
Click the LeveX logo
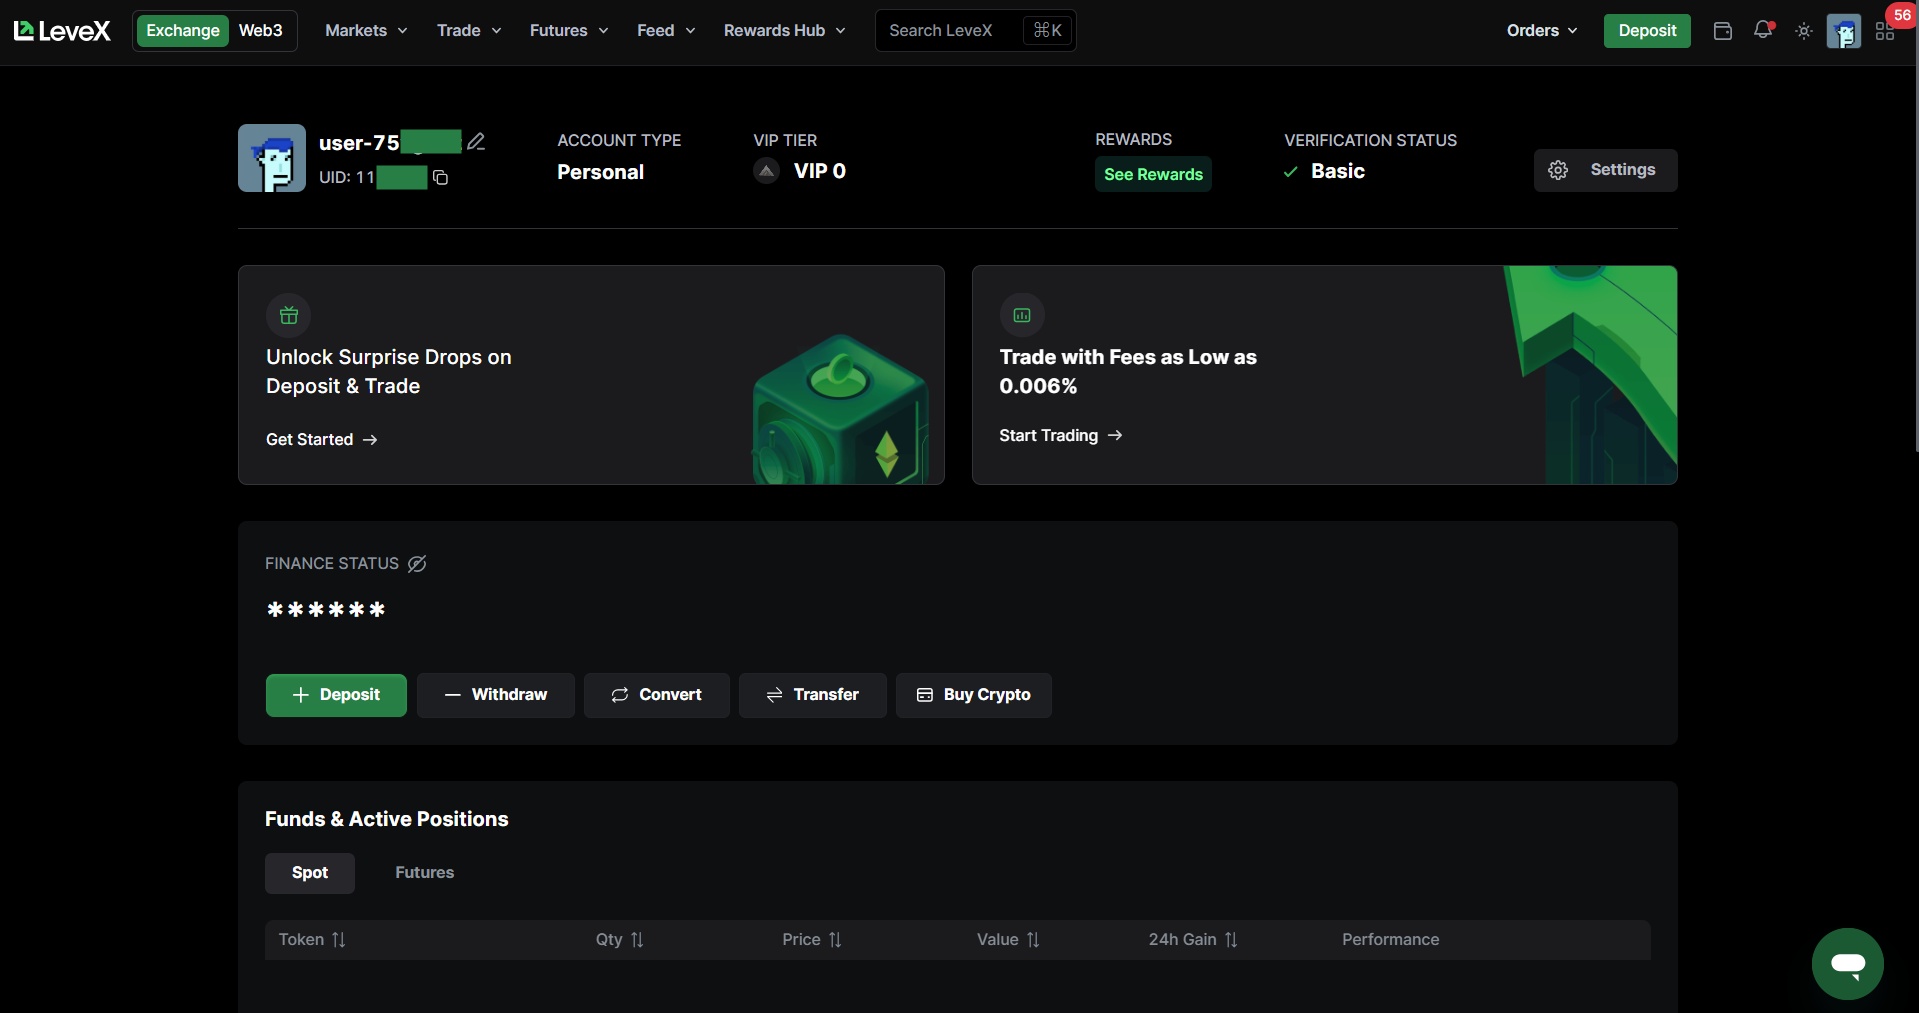[62, 31]
